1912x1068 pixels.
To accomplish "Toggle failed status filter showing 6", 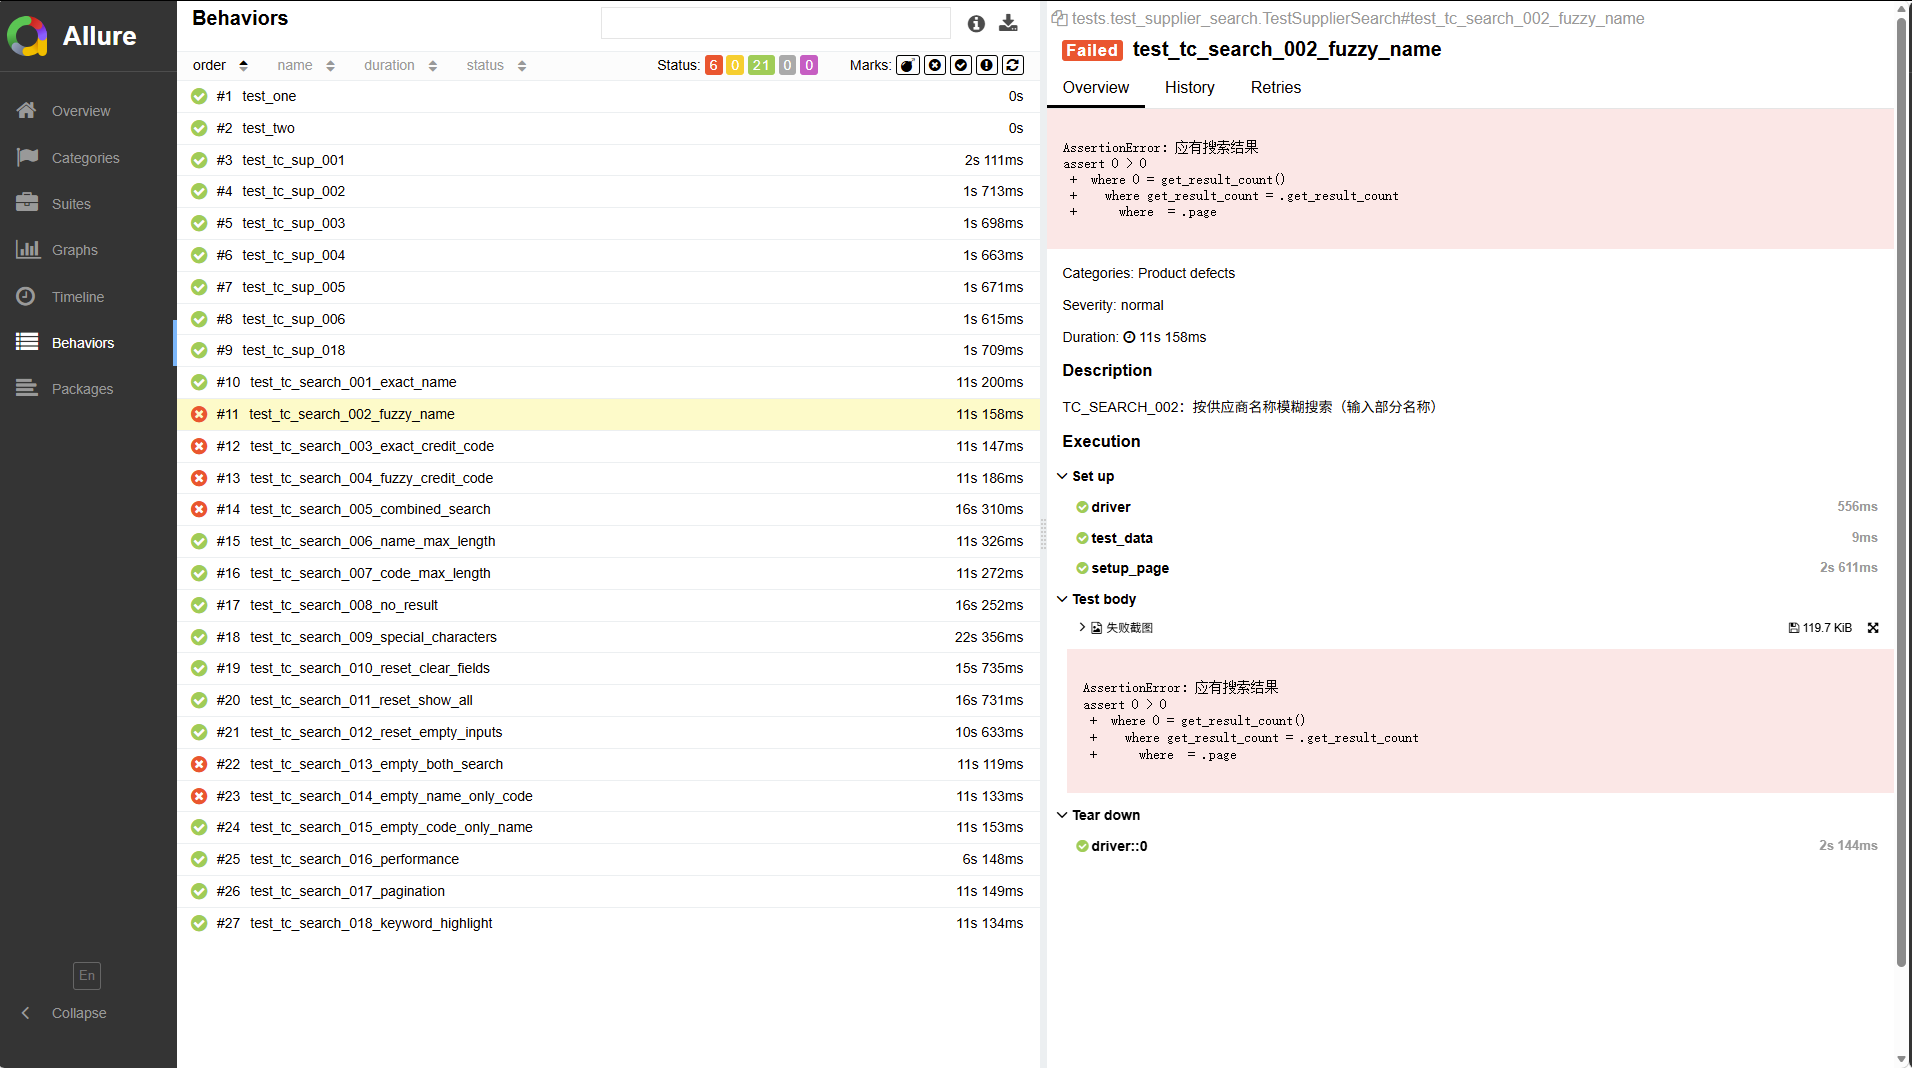I will click(x=714, y=65).
